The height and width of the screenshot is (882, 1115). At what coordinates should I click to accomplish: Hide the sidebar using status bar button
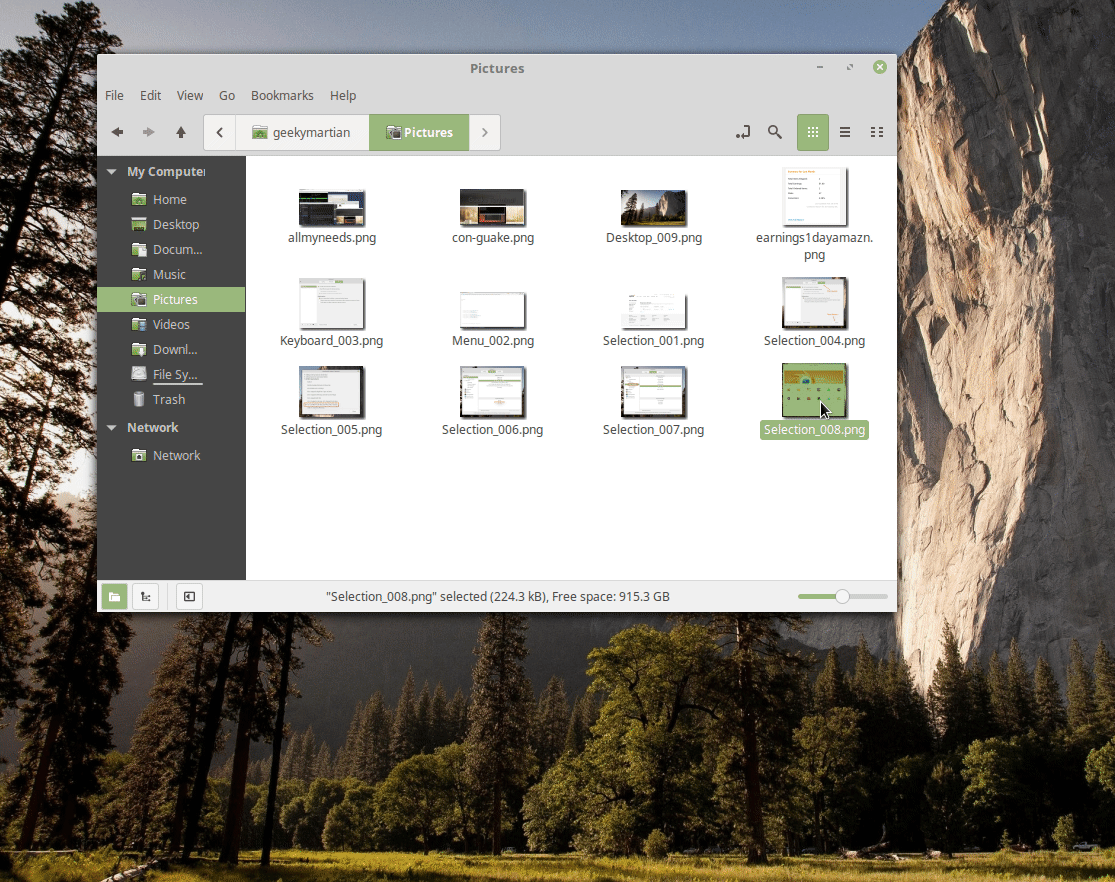pyautogui.click(x=188, y=597)
